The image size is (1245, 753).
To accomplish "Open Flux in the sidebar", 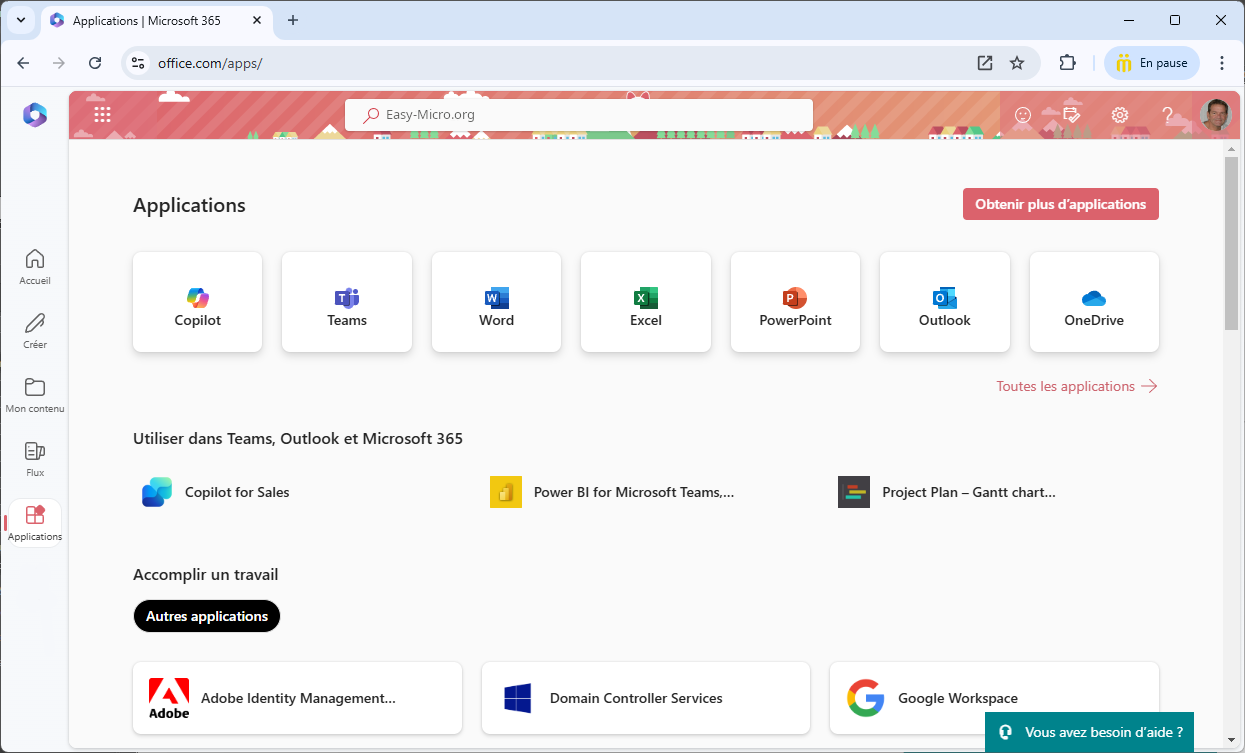I will point(35,459).
